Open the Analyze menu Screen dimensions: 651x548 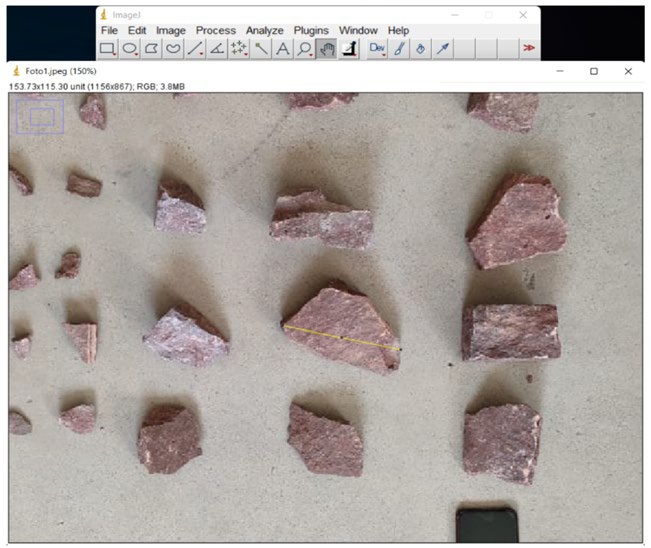(265, 31)
